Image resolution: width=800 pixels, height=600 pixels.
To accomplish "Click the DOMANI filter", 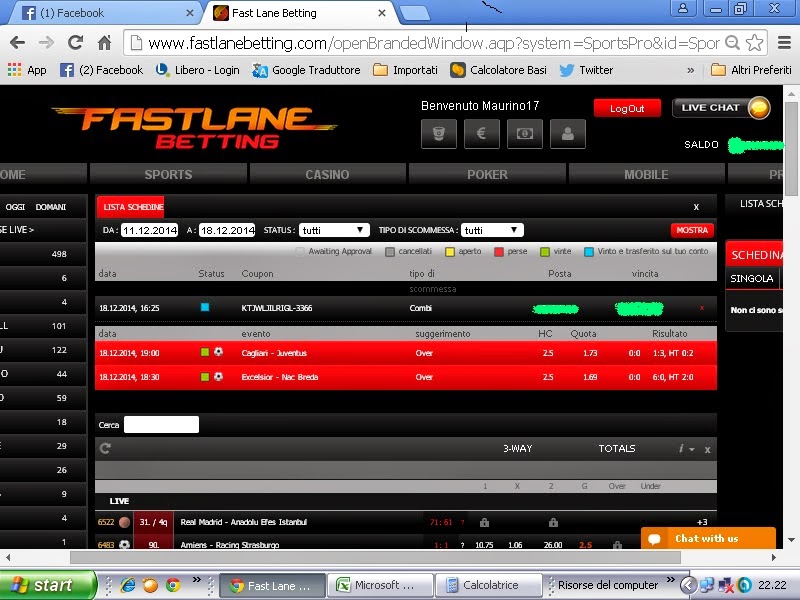I will tap(51, 207).
